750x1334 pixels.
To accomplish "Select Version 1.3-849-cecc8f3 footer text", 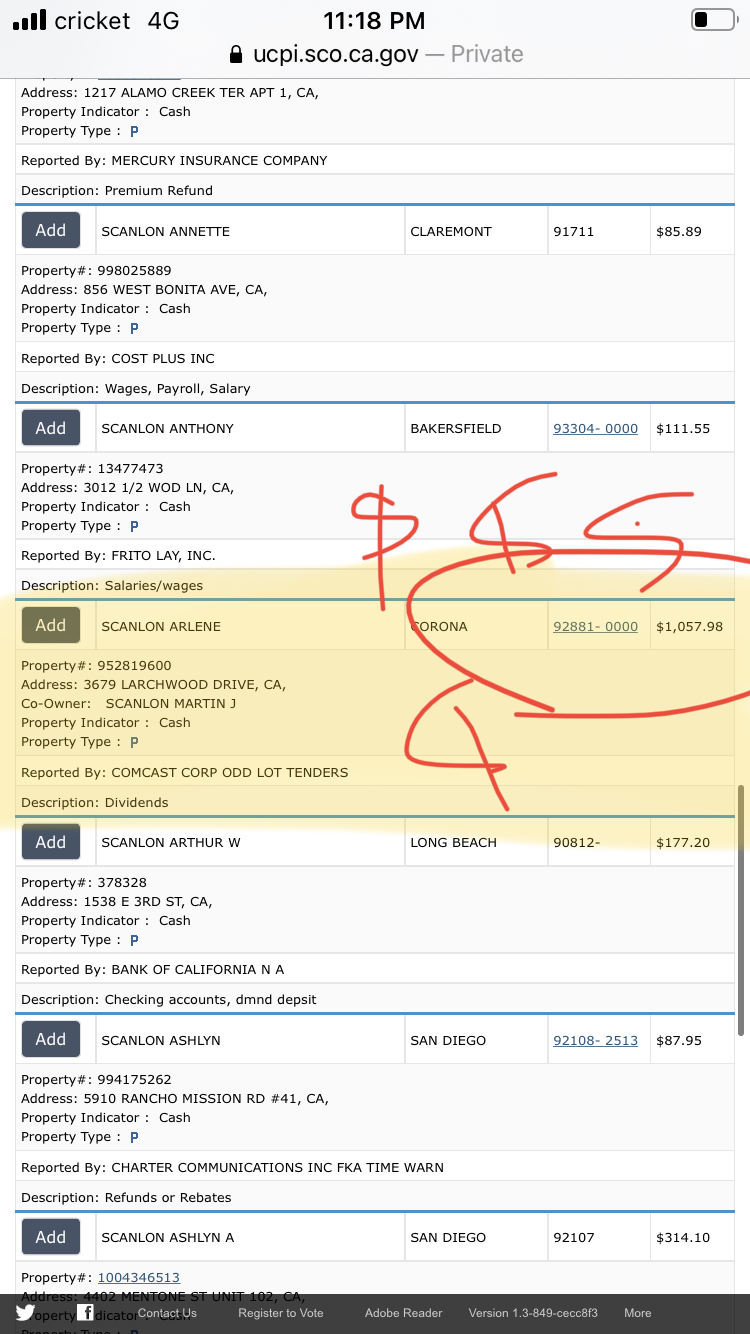I will 533,1313.
